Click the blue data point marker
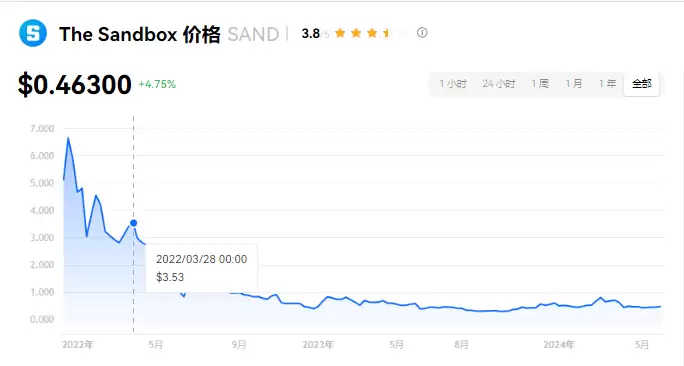The width and height of the screenshot is (684, 366). coord(133,223)
